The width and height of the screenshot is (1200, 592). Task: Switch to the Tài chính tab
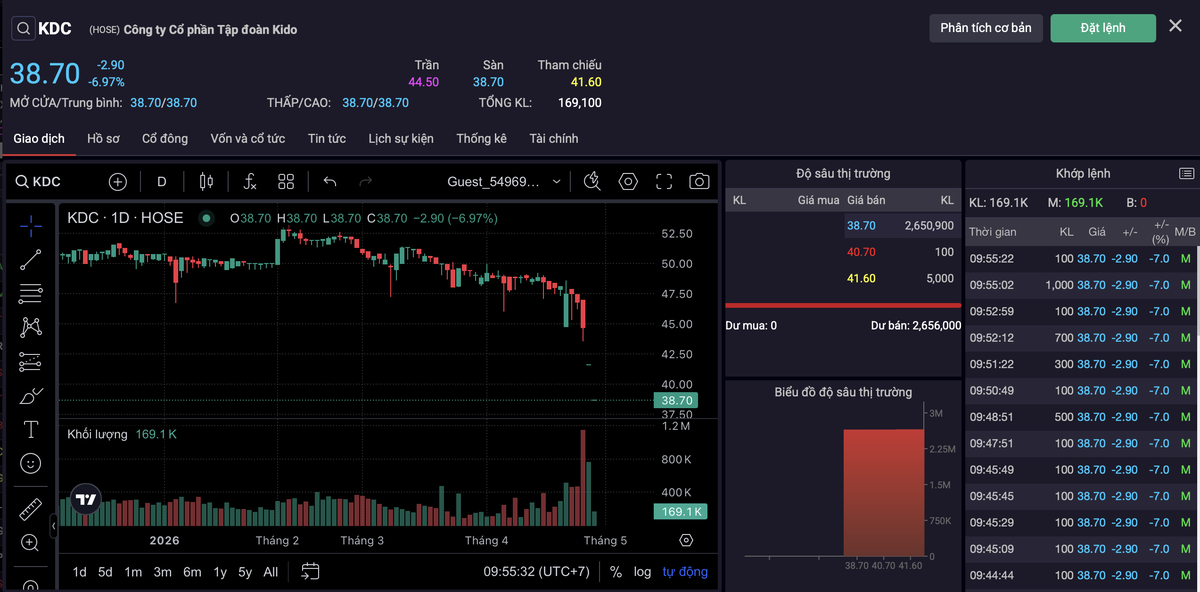pos(553,138)
